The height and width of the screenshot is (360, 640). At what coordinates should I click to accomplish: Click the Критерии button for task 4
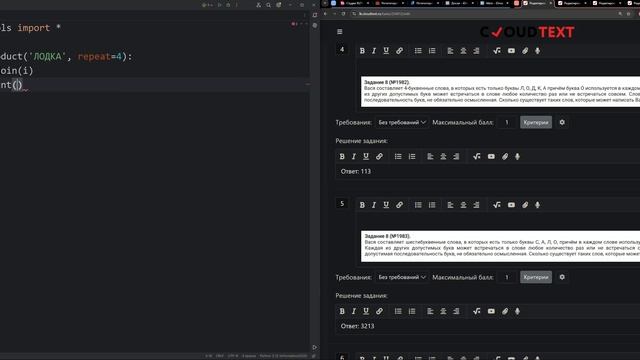[536, 122]
